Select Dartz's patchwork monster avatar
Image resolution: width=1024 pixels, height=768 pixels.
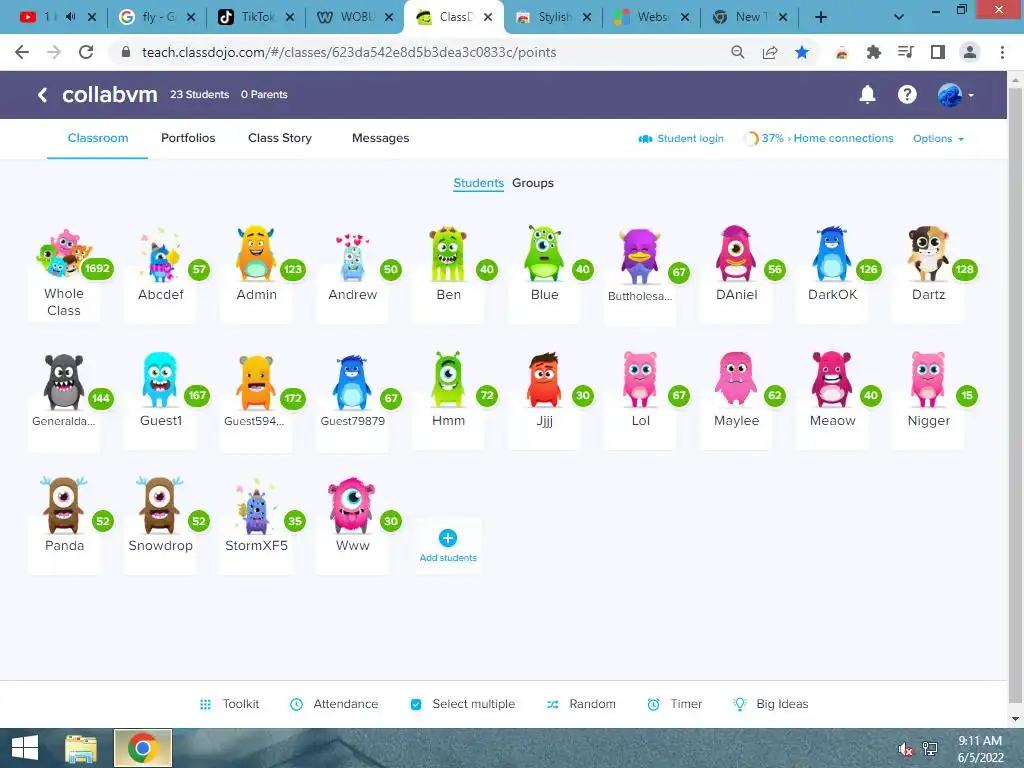928,253
